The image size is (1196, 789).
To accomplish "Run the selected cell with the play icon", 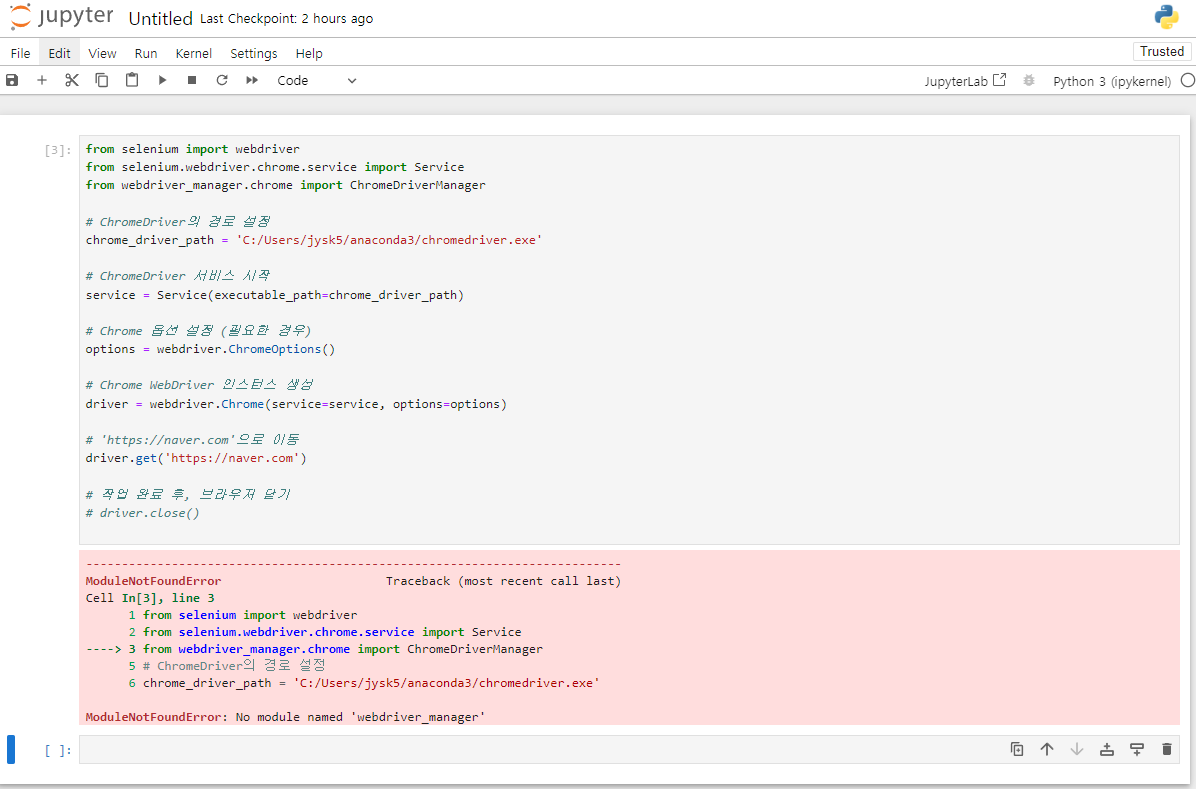I will pos(162,80).
